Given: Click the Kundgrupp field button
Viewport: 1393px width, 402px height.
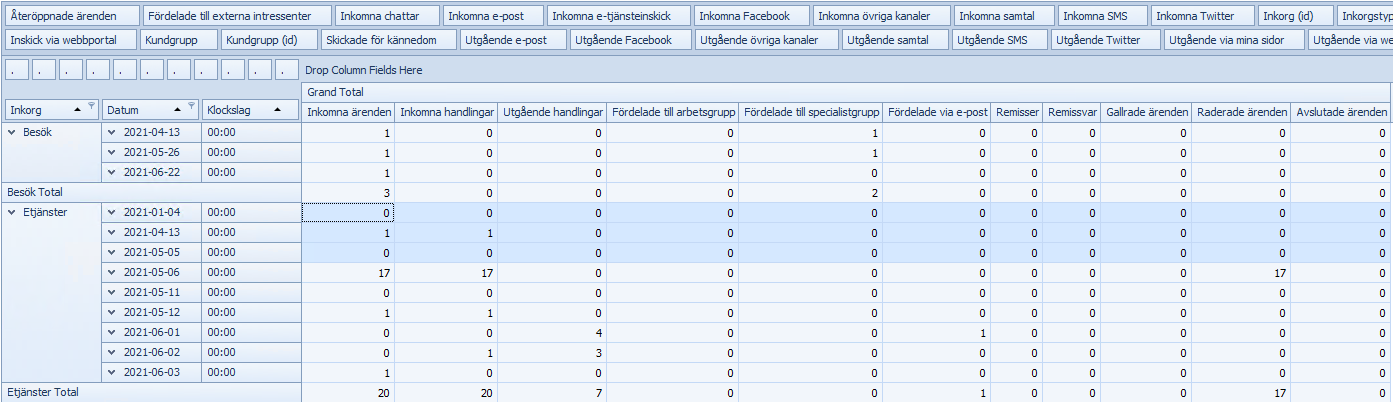Looking at the screenshot, I should 179,40.
